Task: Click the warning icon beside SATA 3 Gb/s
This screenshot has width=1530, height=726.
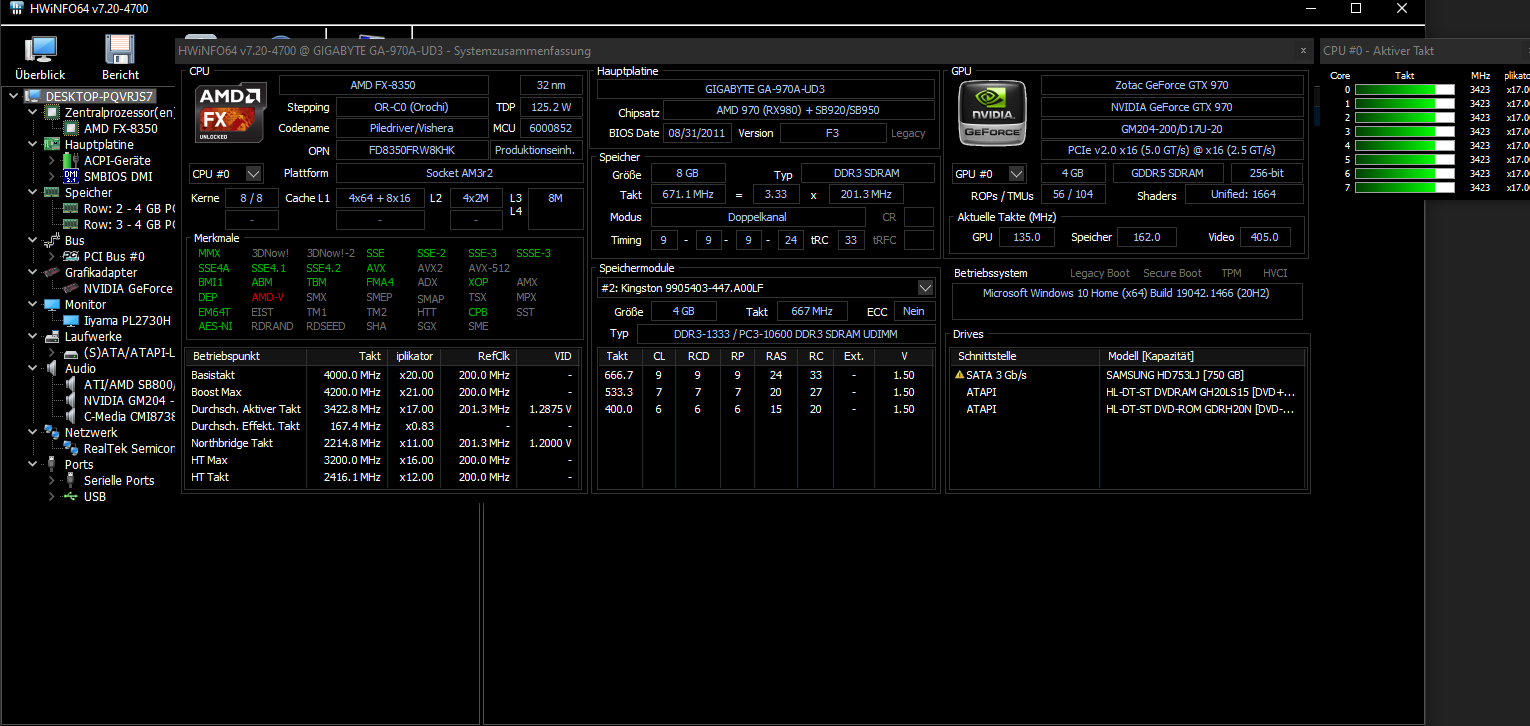Action: pyautogui.click(x=960, y=375)
